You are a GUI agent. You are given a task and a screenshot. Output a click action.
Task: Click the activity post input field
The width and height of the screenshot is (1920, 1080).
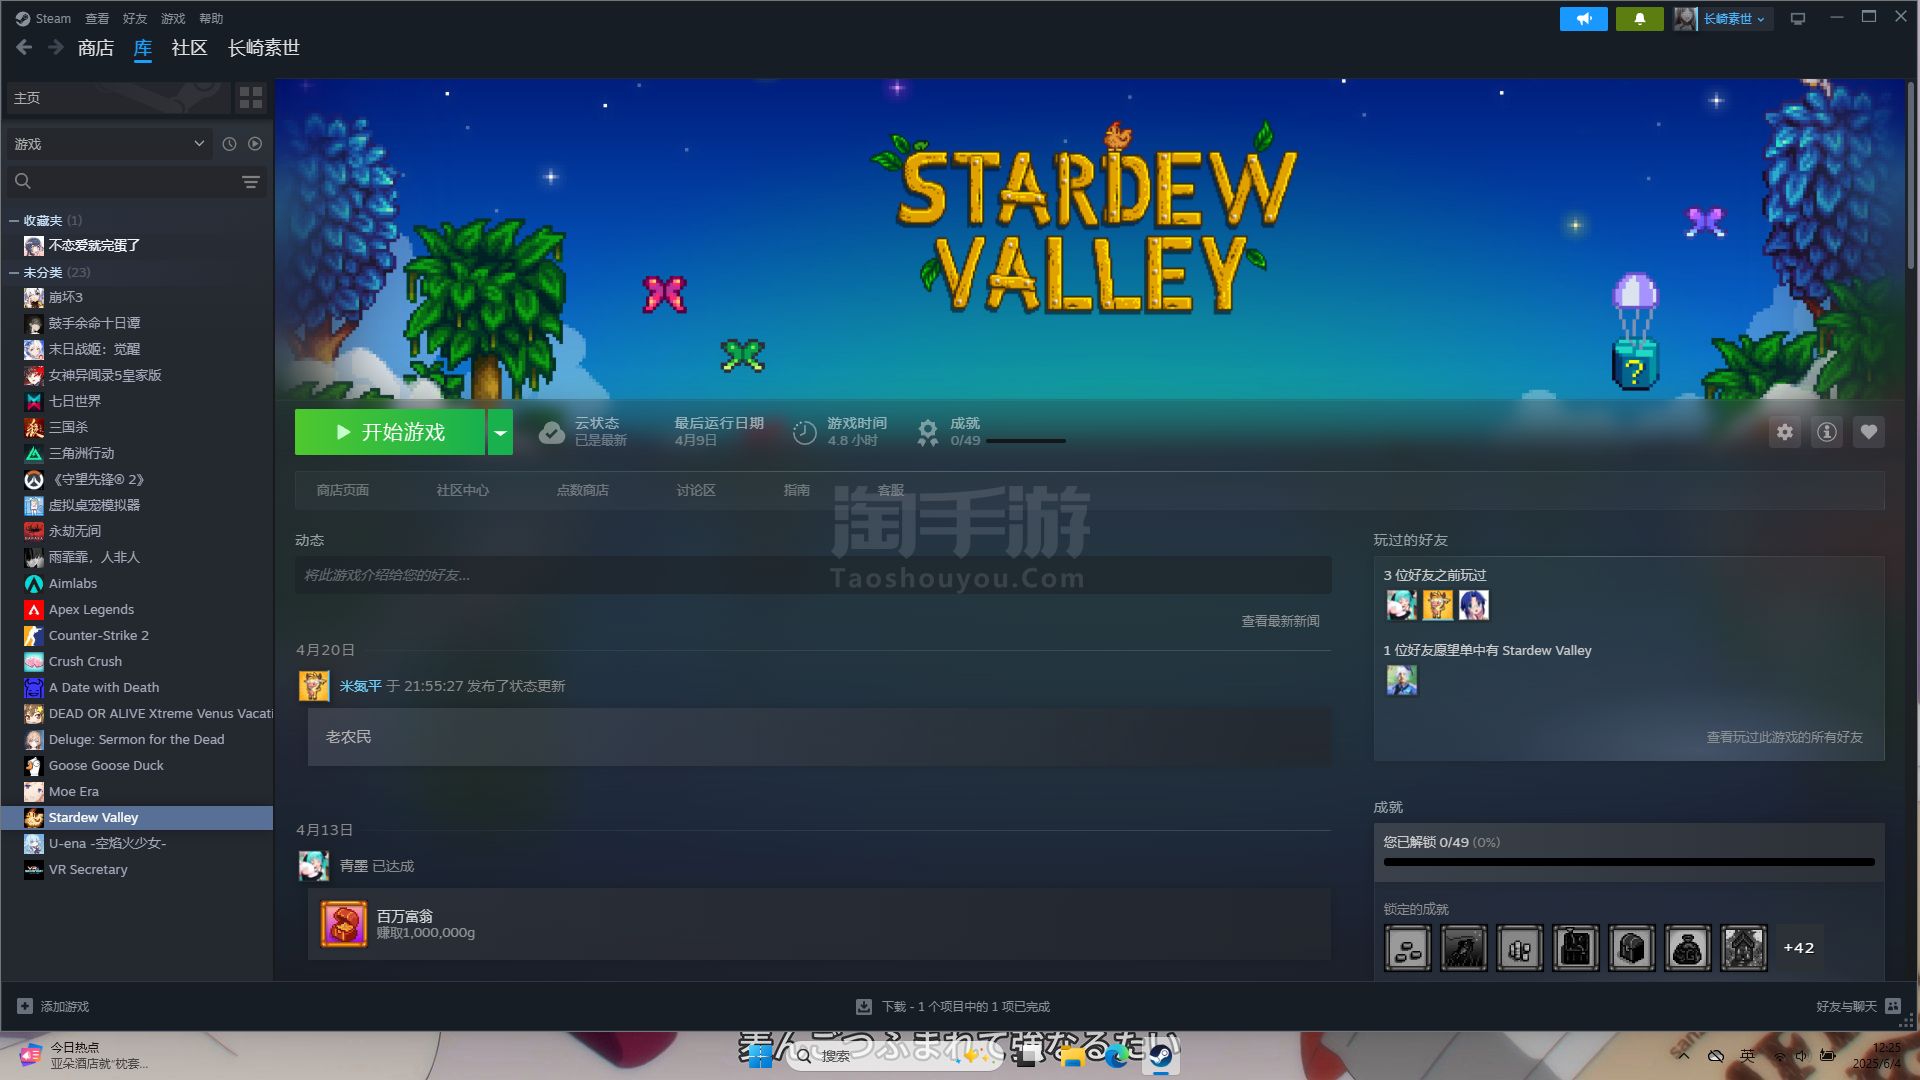(813, 575)
